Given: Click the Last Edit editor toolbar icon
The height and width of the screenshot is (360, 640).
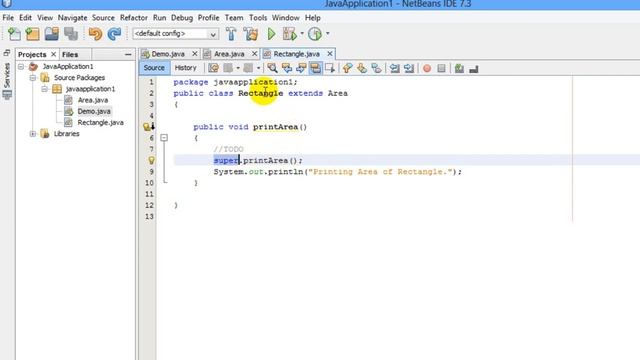Looking at the screenshot, I should point(213,68).
